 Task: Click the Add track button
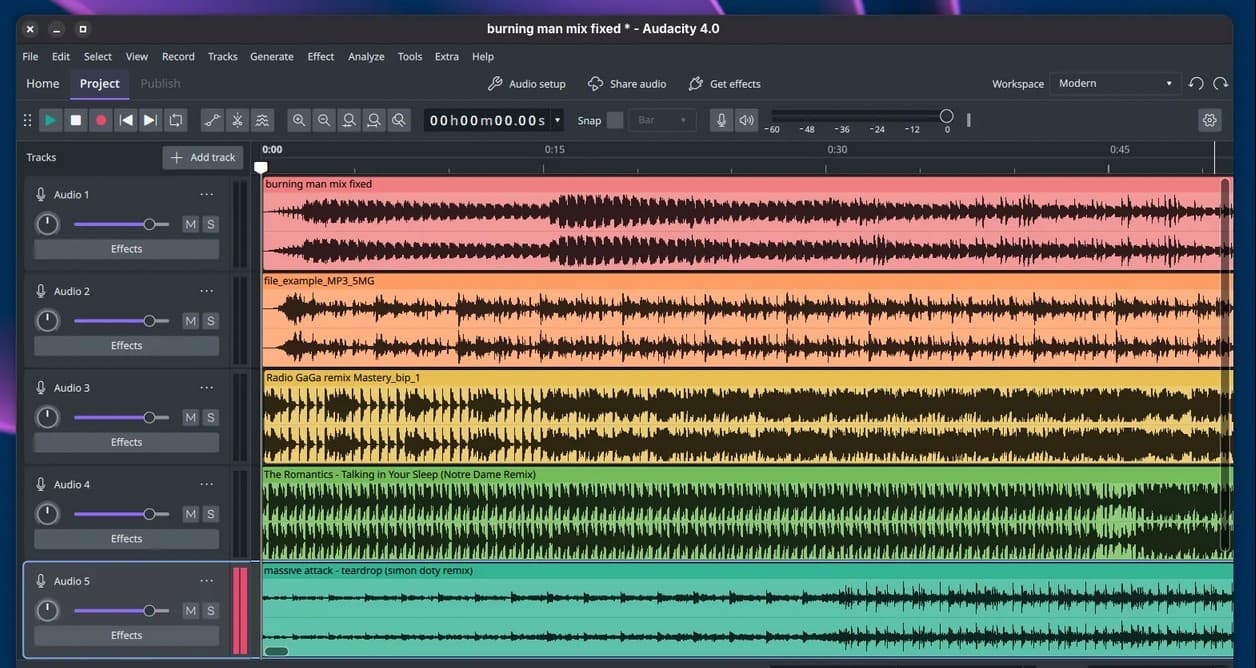click(x=203, y=157)
